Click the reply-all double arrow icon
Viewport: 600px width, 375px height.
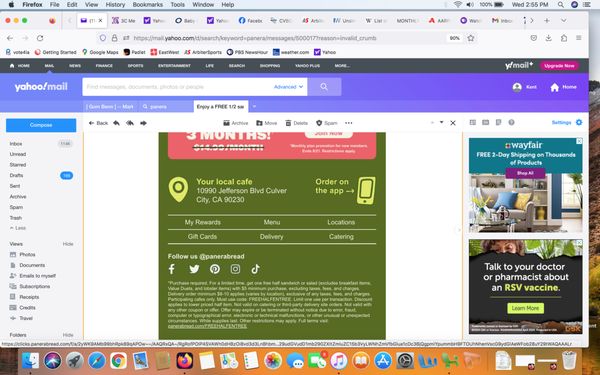(130, 123)
